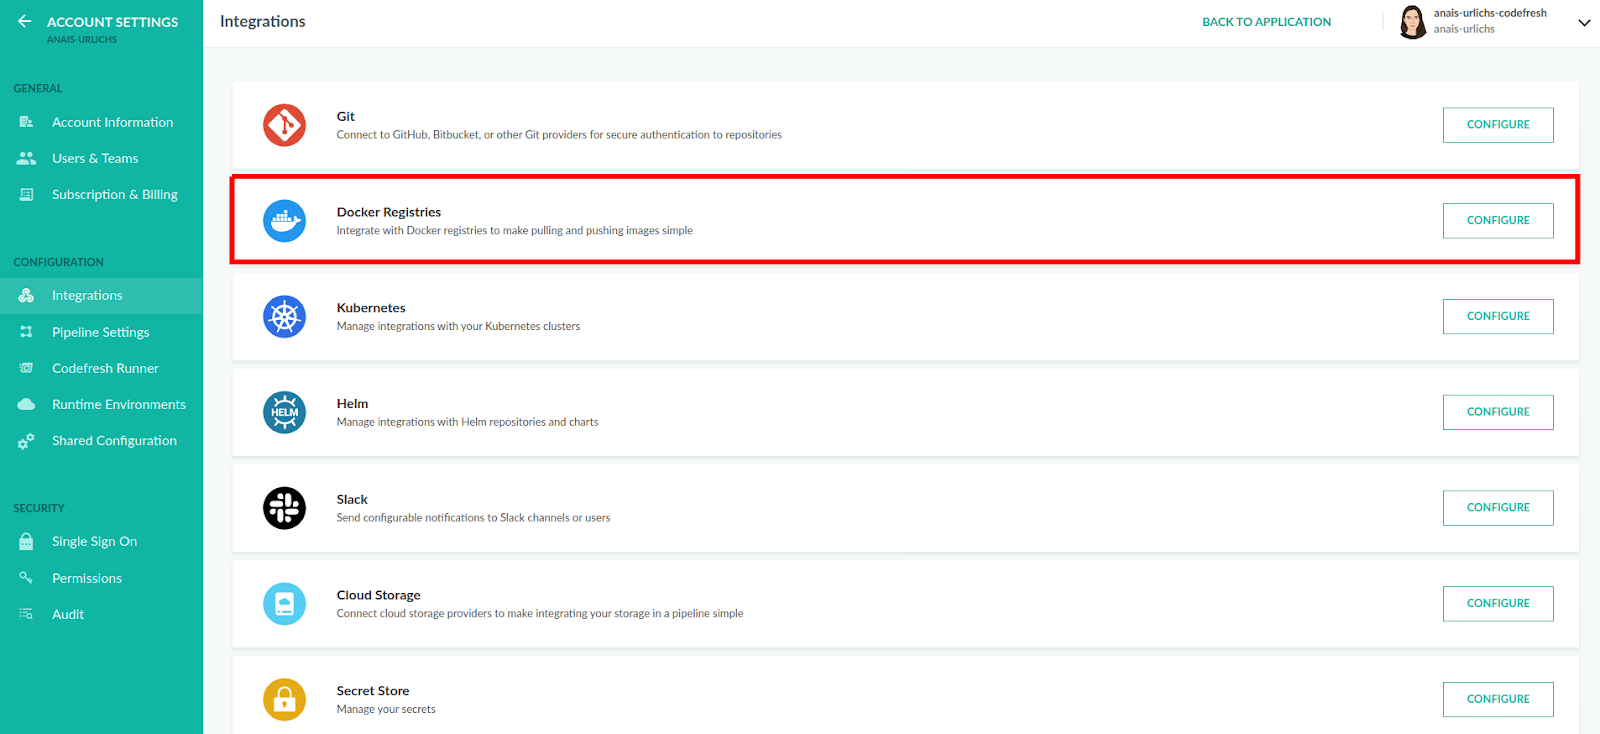Click the Cloud Storage icon
Image resolution: width=1600 pixels, height=734 pixels.
coord(284,604)
